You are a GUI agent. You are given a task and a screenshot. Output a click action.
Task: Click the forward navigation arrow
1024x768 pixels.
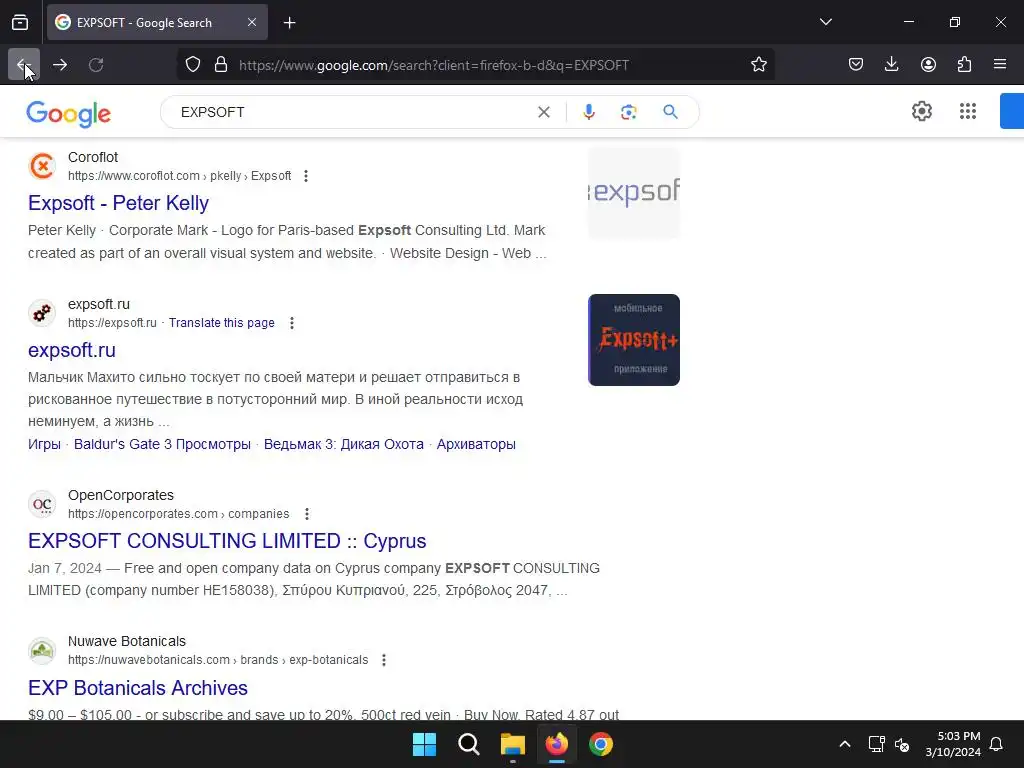60,65
